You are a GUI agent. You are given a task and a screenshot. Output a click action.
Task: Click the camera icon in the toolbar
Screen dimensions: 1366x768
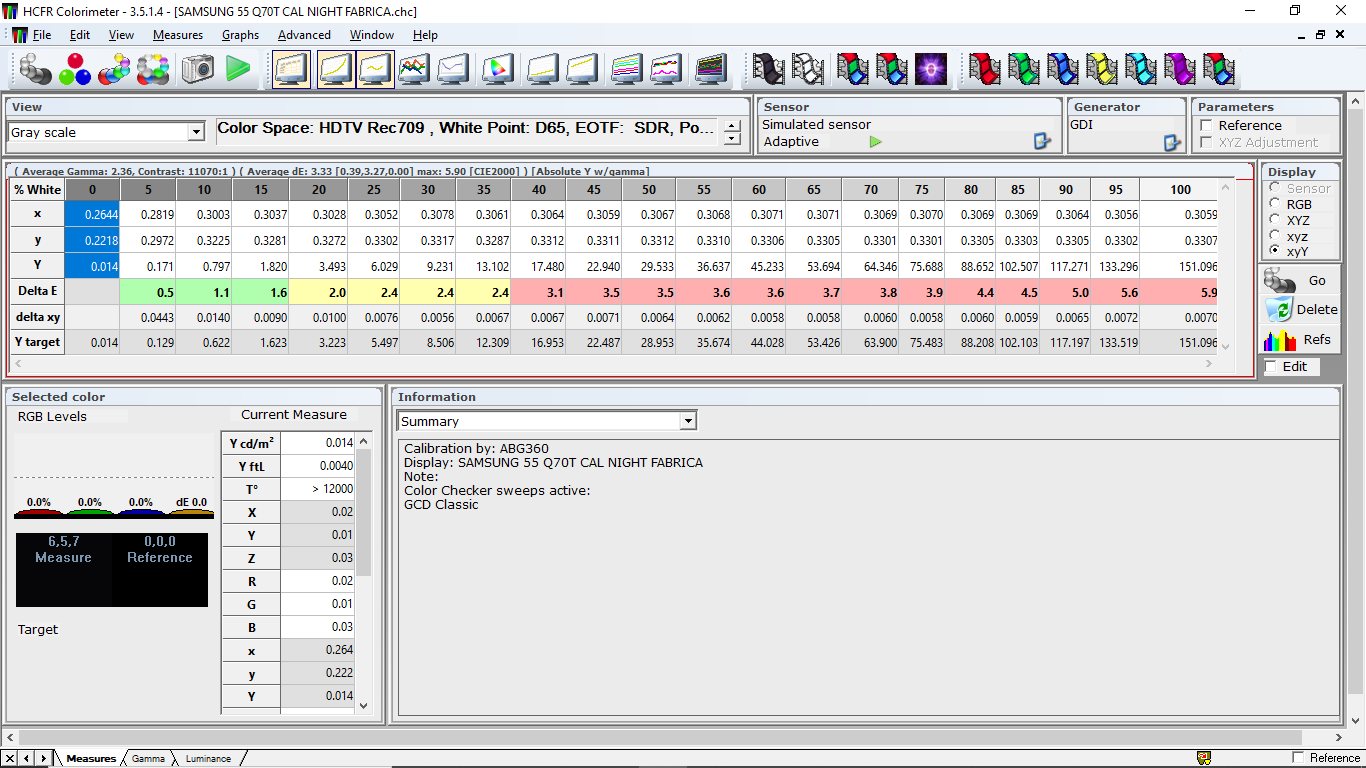tap(198, 69)
